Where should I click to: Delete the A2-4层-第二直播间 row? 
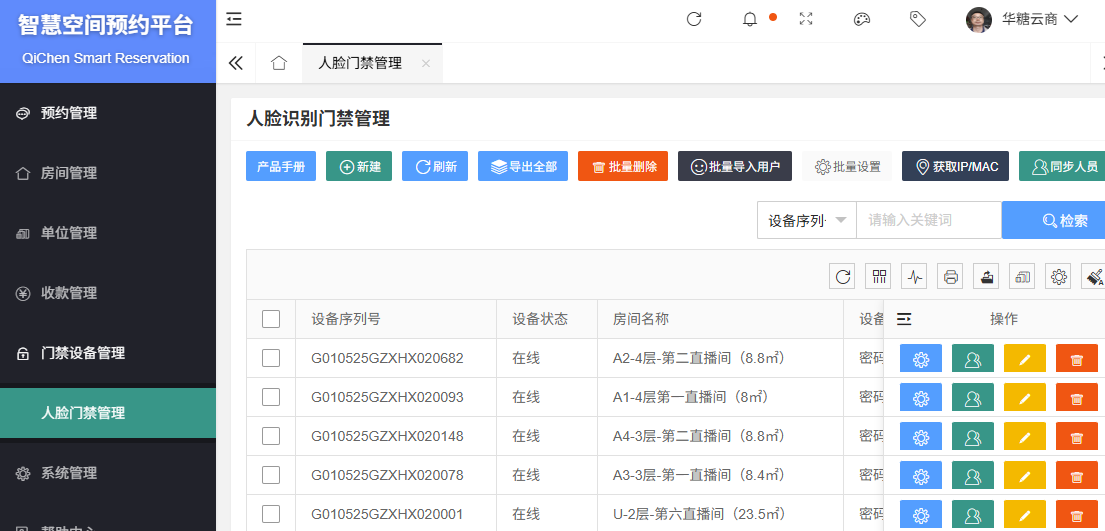tap(1077, 359)
